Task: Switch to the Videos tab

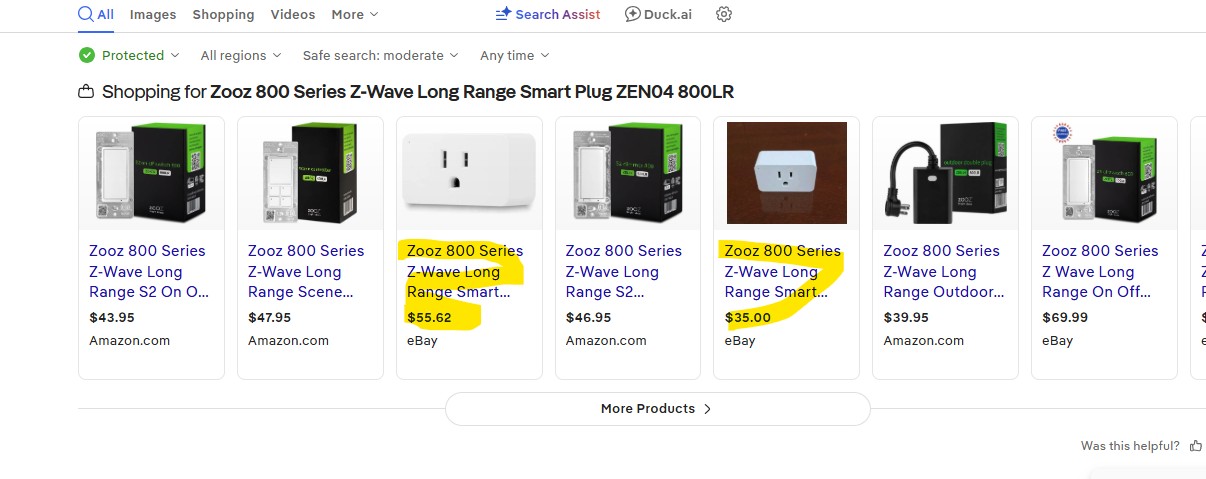Action: coord(292,14)
